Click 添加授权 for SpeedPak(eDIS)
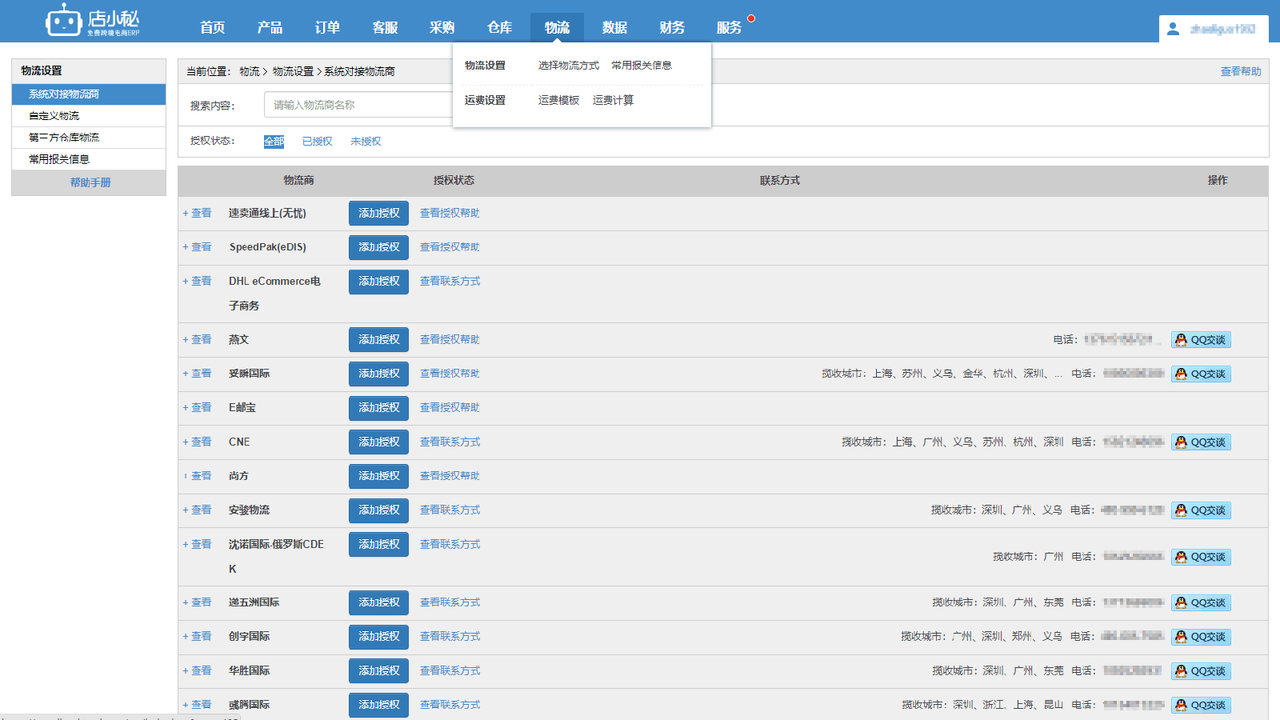This screenshot has width=1280, height=720. (378, 247)
